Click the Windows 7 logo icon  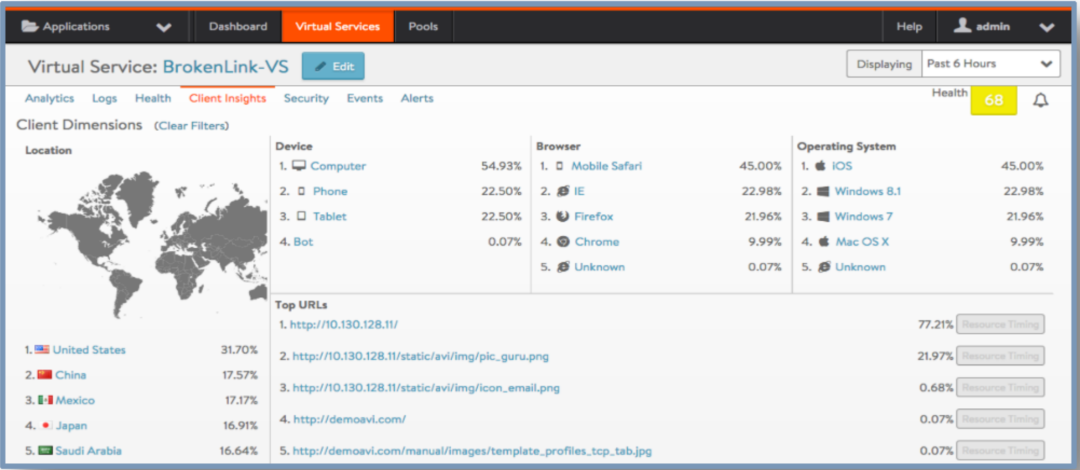click(x=822, y=216)
